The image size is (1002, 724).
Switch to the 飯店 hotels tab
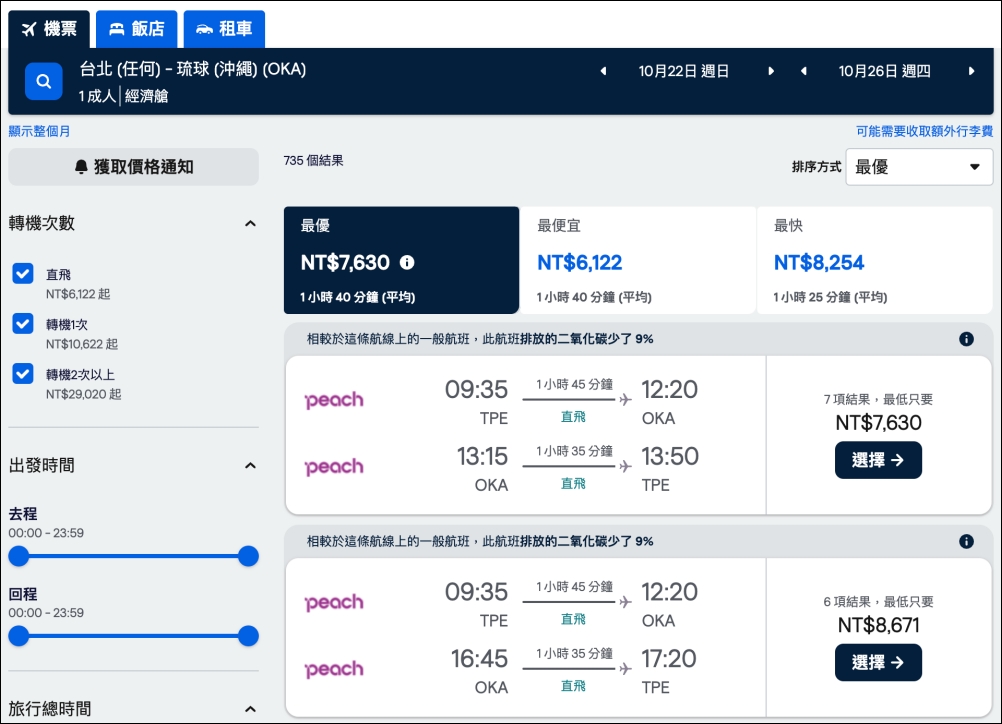click(137, 29)
